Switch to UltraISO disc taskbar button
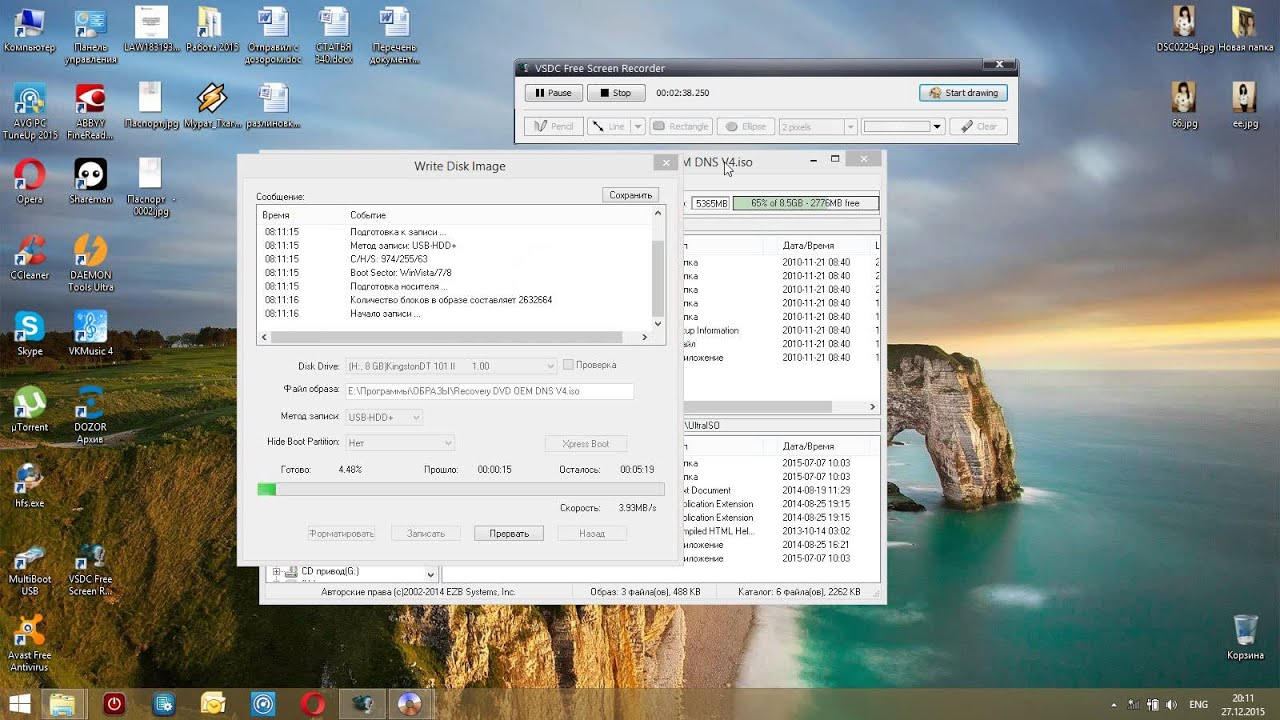 [x=409, y=704]
